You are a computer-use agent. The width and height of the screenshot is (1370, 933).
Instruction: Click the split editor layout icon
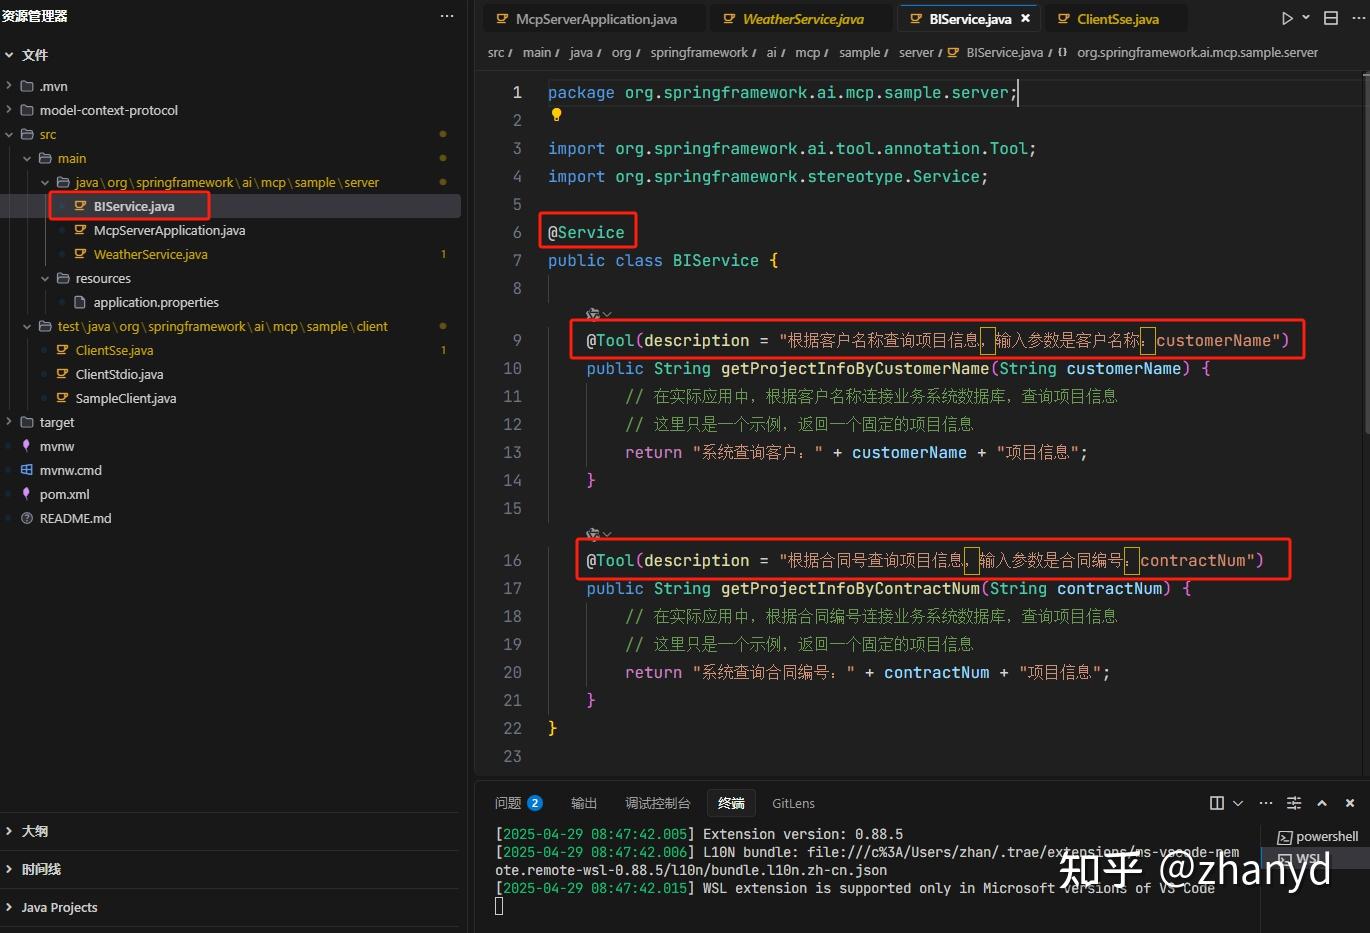coord(1330,18)
